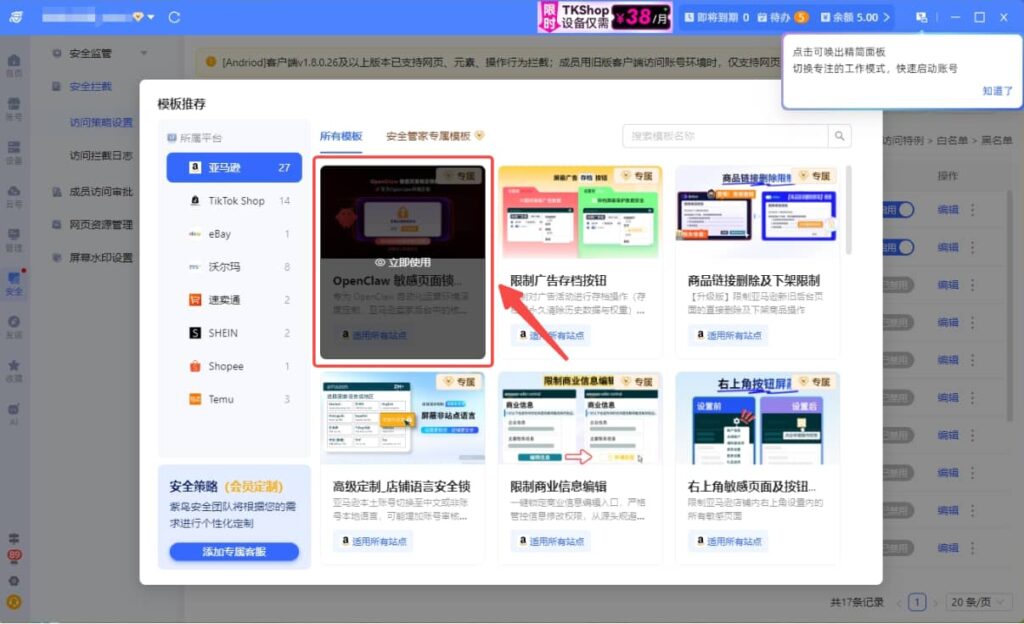Image resolution: width=1024 pixels, height=624 pixels.
Task: Click the magnifier search icon in the modal
Action: pyautogui.click(x=839, y=136)
